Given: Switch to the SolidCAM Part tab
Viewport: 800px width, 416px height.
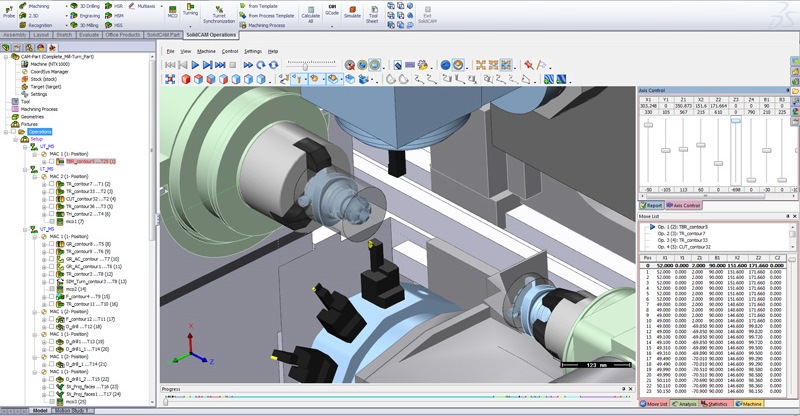Looking at the screenshot, I should pos(163,35).
